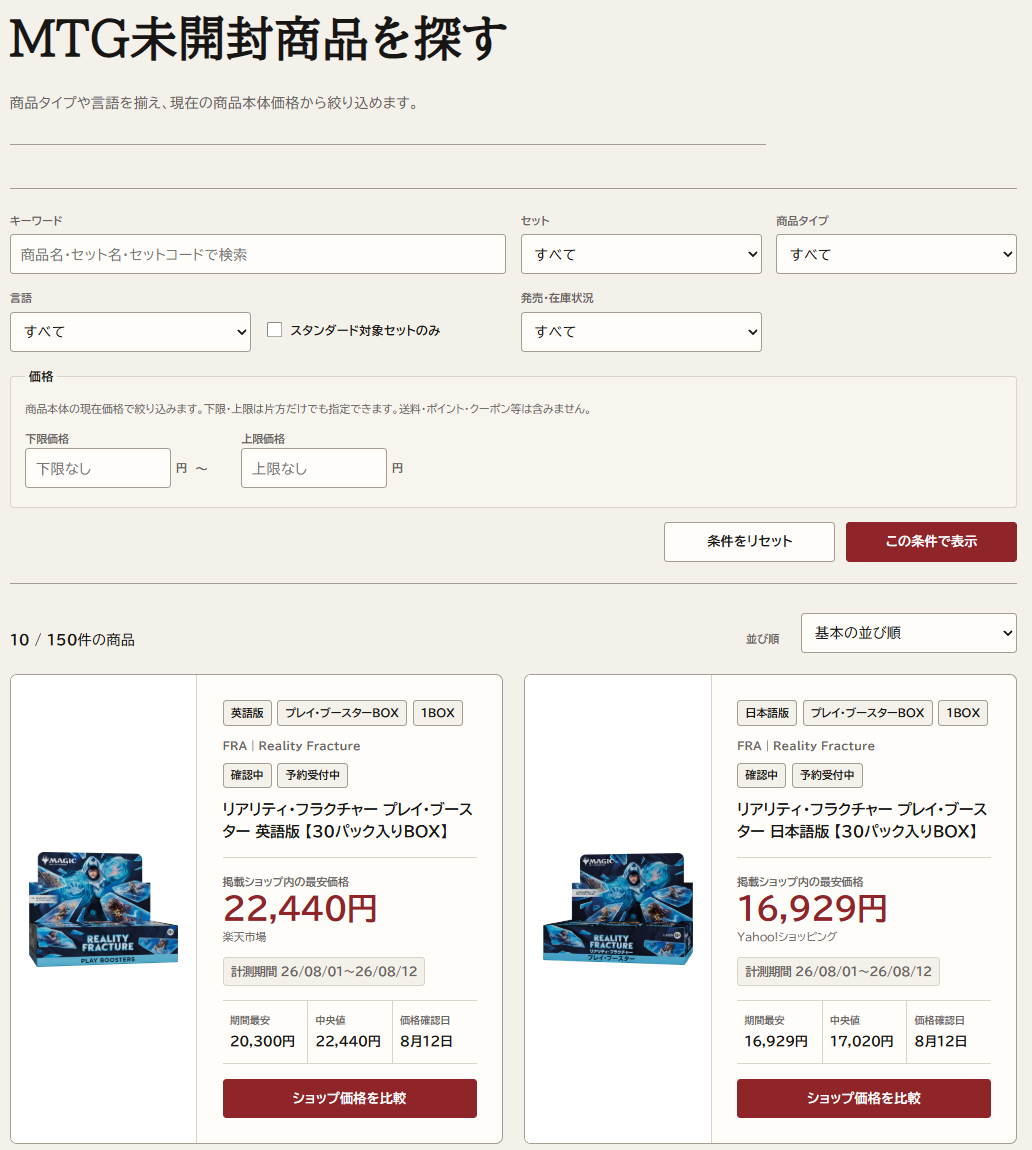Open the Japanese Reality Fracture box image
This screenshot has width=1032, height=1150.
coord(618,908)
